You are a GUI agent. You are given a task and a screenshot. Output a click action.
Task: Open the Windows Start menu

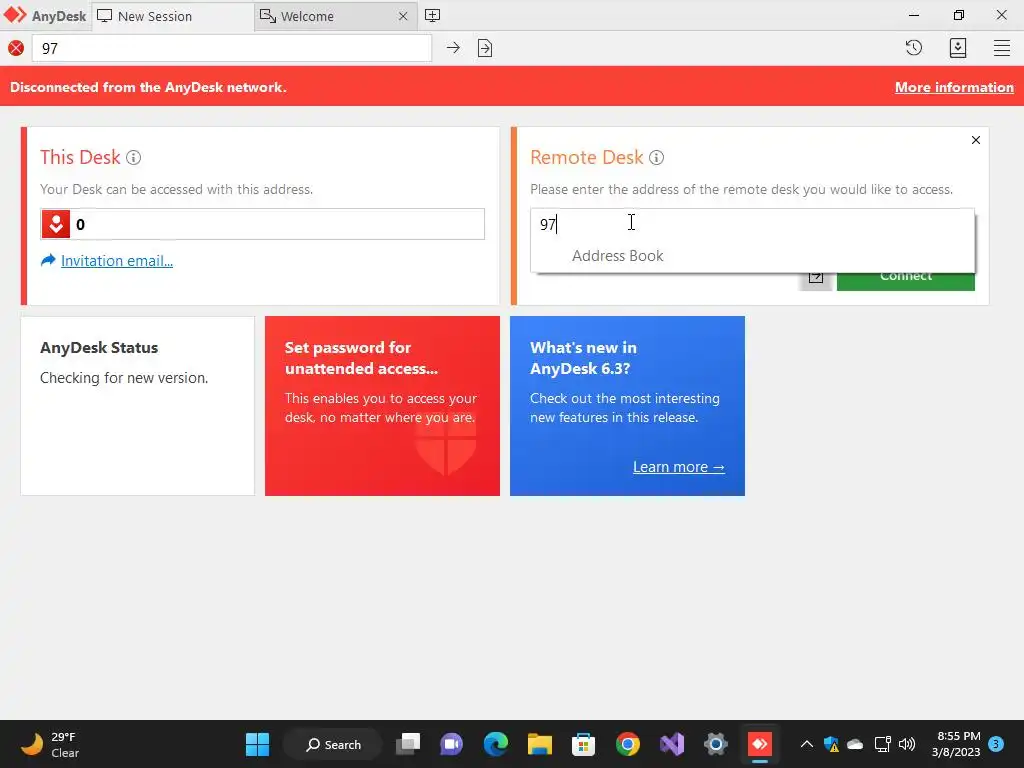pyautogui.click(x=257, y=744)
